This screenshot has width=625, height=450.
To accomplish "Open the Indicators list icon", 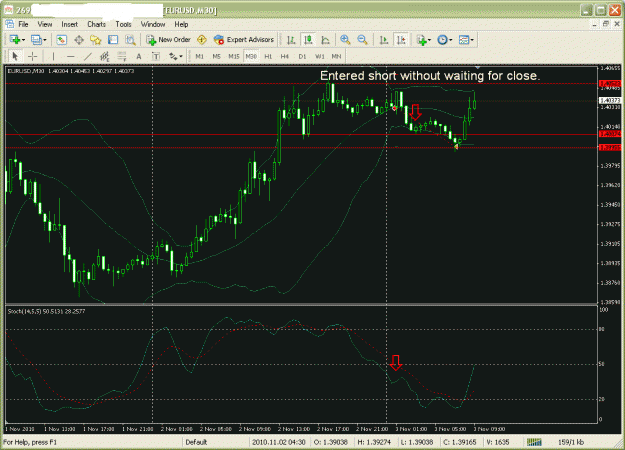I will point(421,39).
